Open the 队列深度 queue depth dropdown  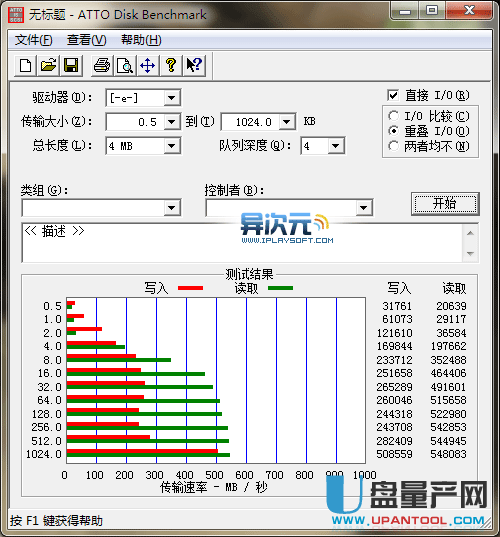336,146
